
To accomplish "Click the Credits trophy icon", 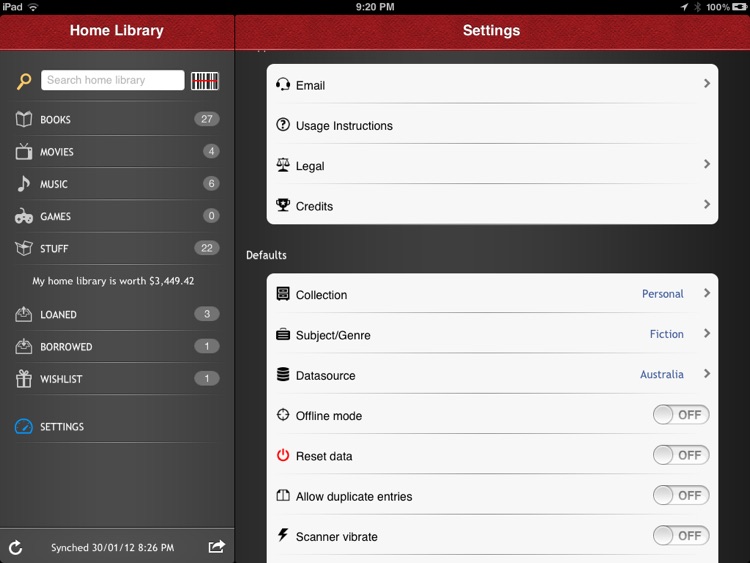I will [283, 205].
